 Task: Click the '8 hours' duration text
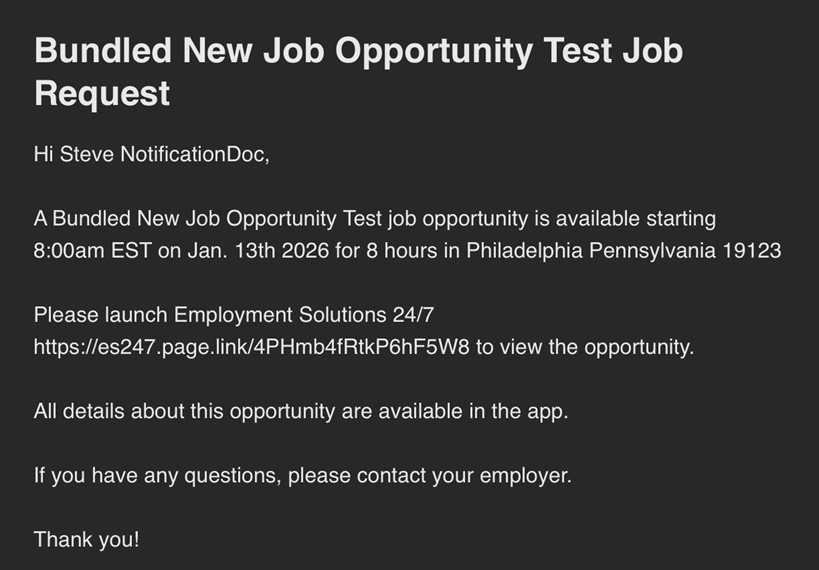click(402, 251)
